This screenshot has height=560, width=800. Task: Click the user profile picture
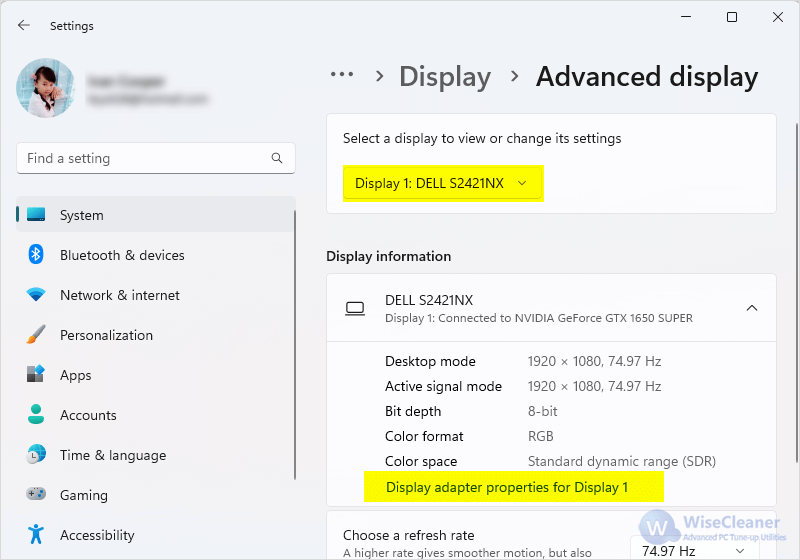(x=46, y=88)
